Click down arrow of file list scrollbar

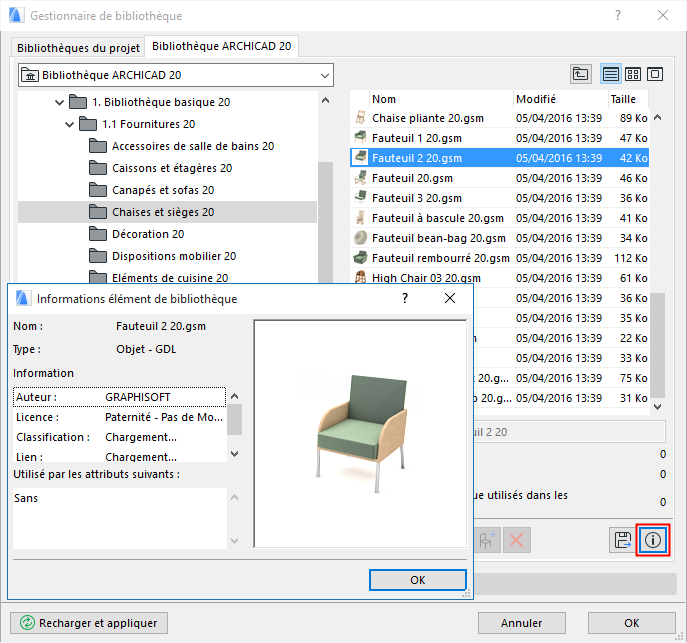tap(657, 406)
